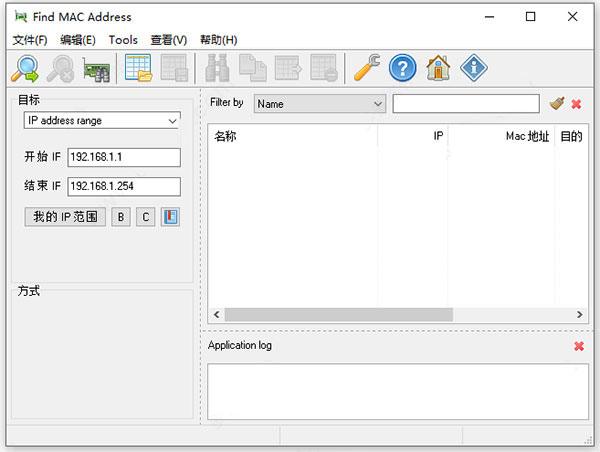Click the 我的 IP 范围 button
This screenshot has height=452, width=600.
click(x=65, y=217)
